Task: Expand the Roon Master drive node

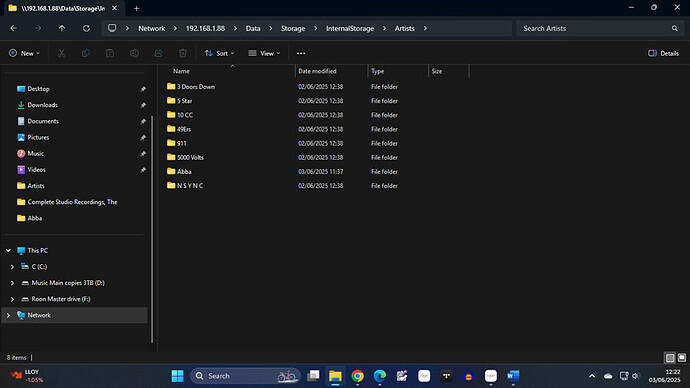Action: coord(12,299)
